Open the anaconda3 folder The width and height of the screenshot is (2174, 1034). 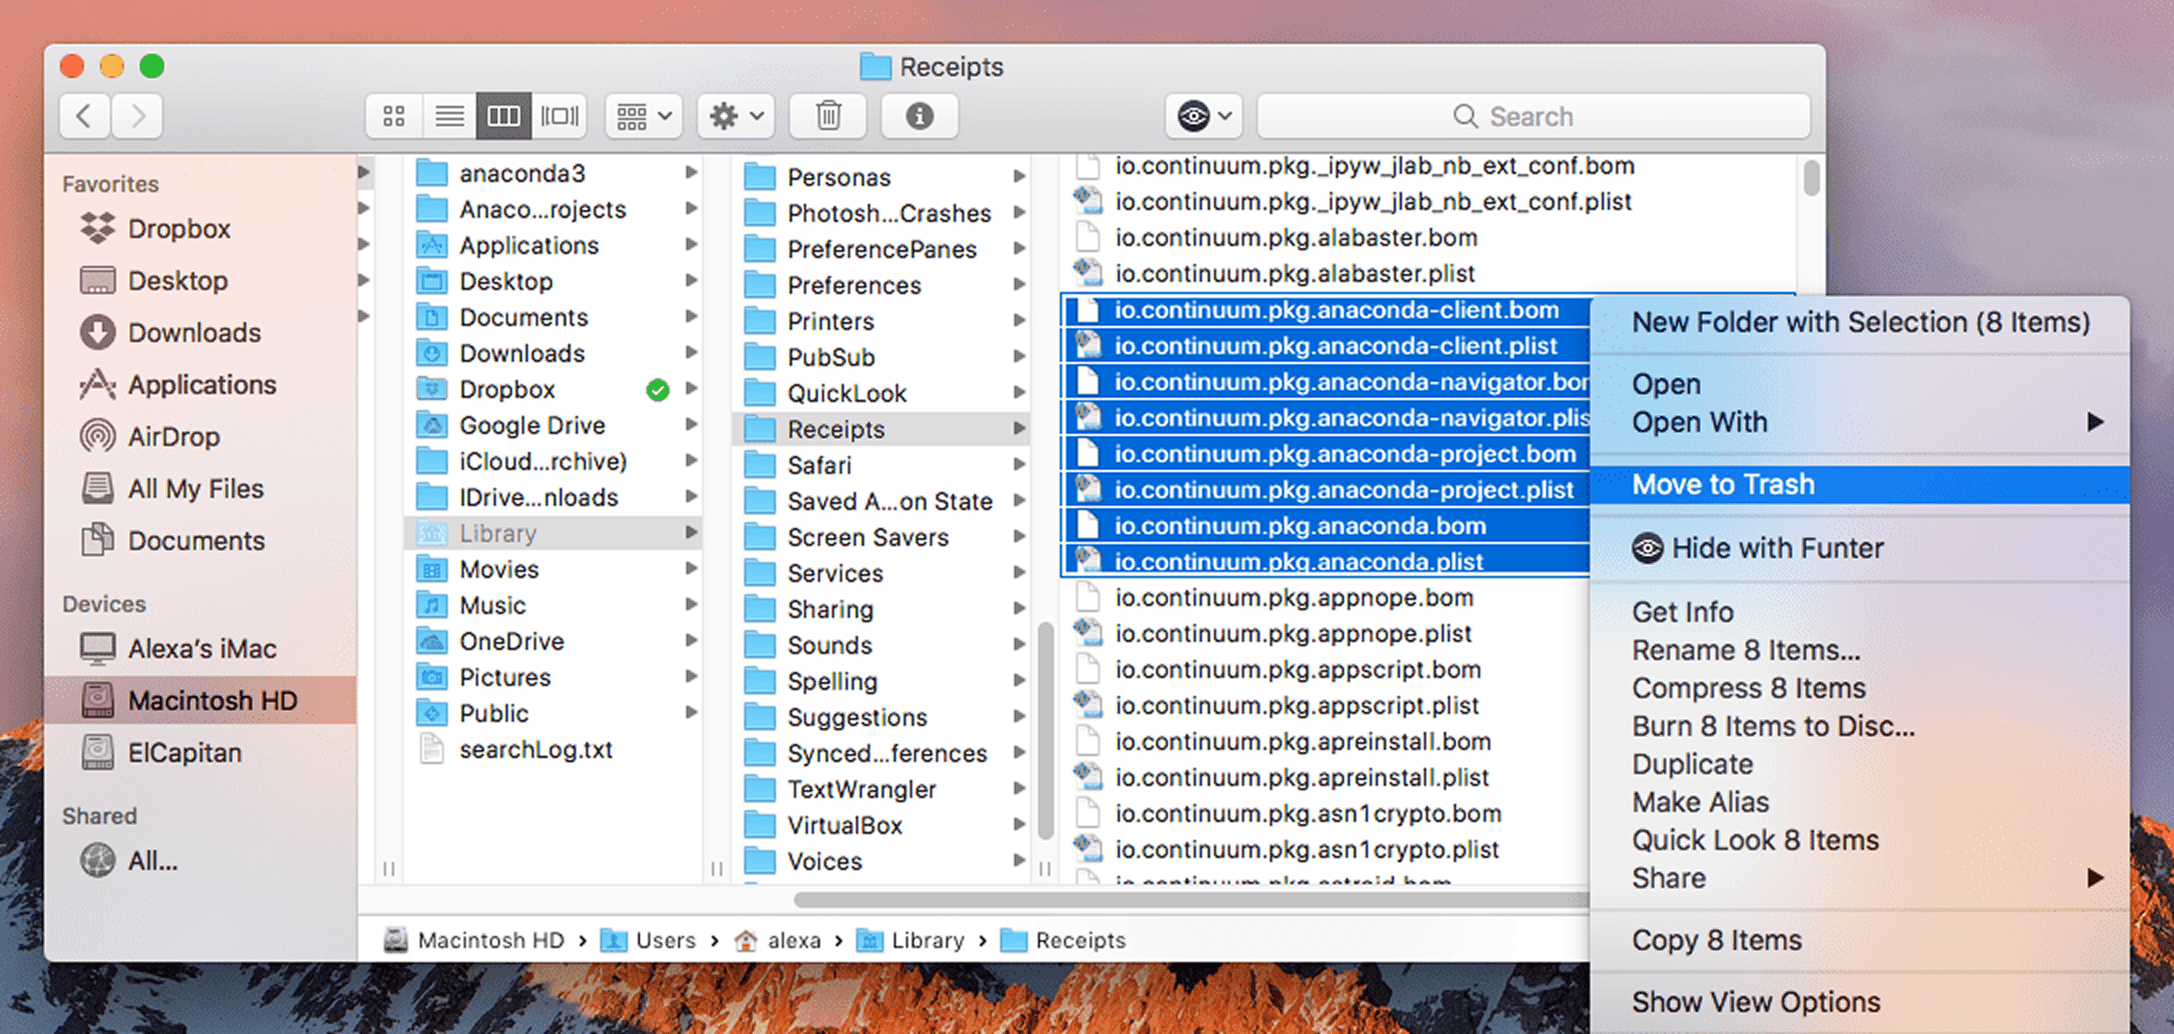pos(521,173)
